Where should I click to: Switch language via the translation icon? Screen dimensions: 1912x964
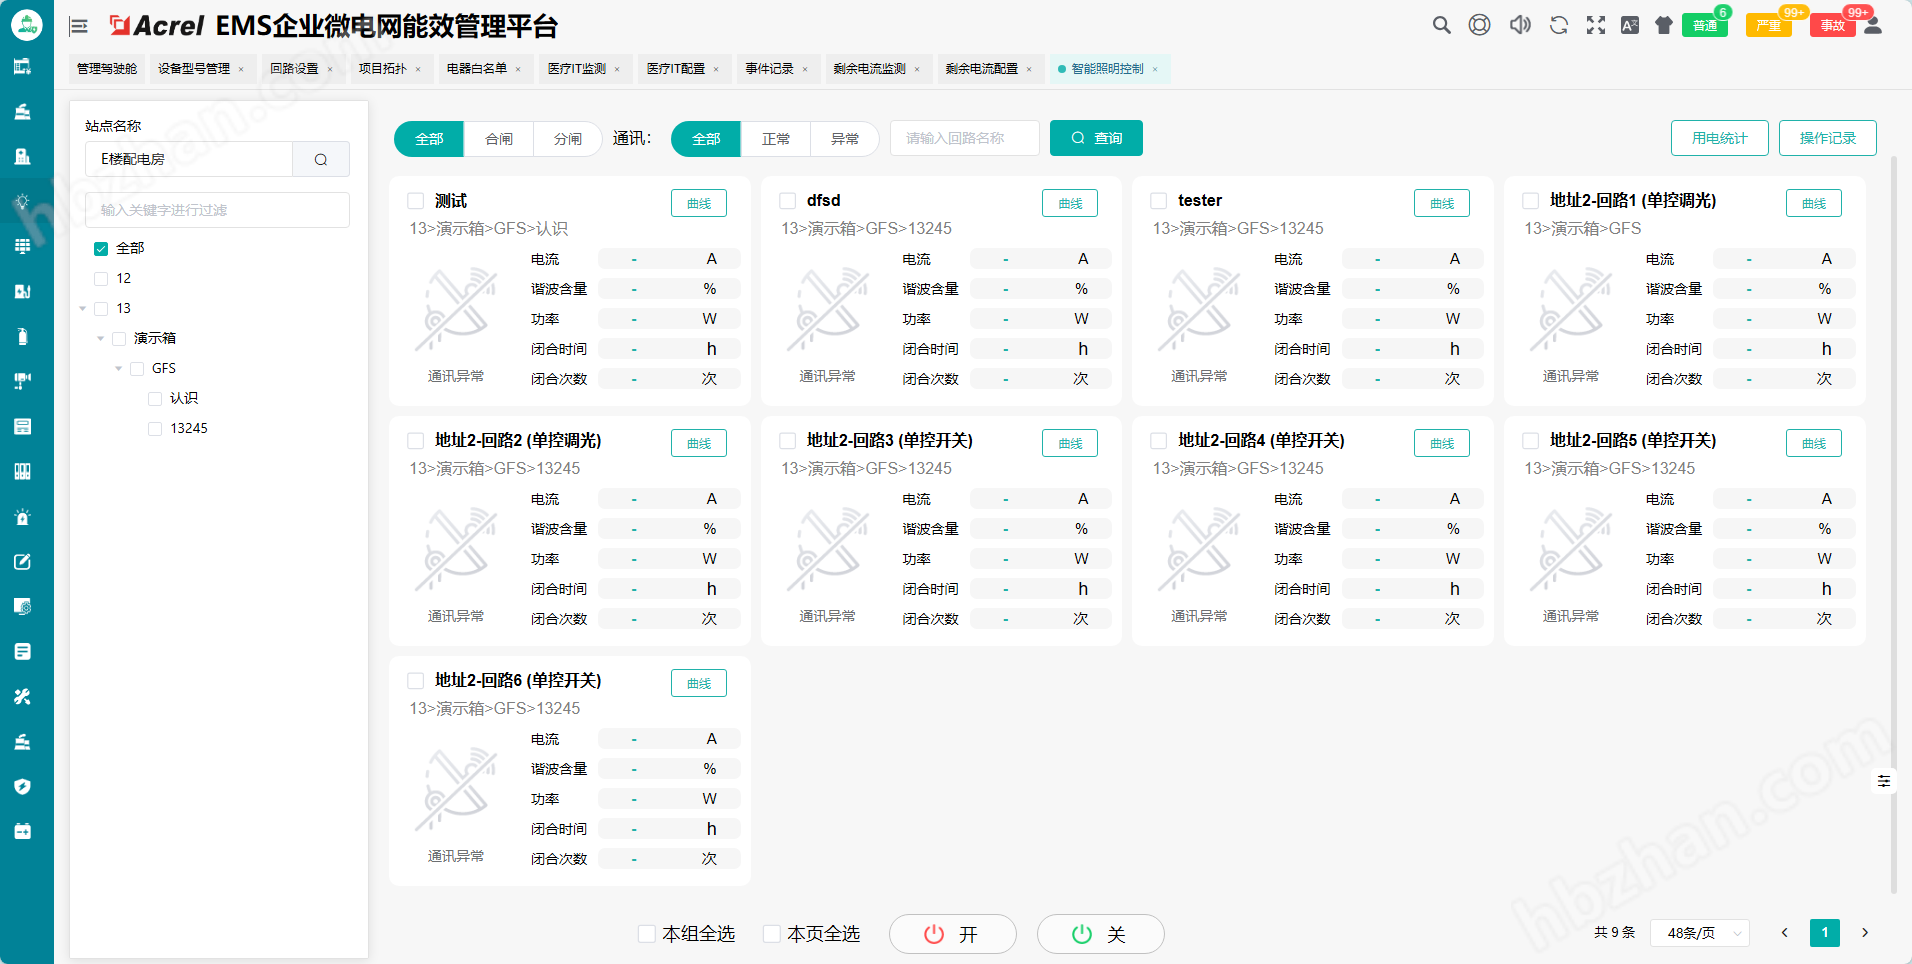[x=1630, y=25]
